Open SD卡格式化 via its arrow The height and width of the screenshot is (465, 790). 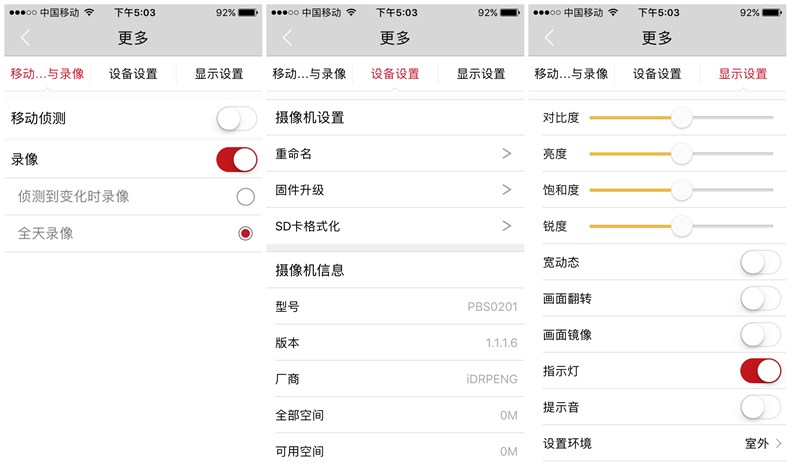coord(507,226)
